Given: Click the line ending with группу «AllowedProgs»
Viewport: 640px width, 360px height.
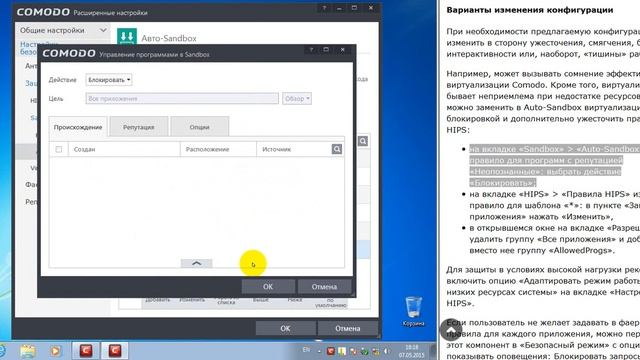Looking at the screenshot, I should 542,250.
